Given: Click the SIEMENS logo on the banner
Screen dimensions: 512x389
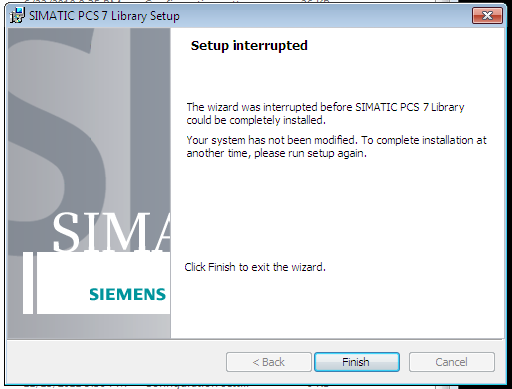Looking at the screenshot, I should coord(128,295).
